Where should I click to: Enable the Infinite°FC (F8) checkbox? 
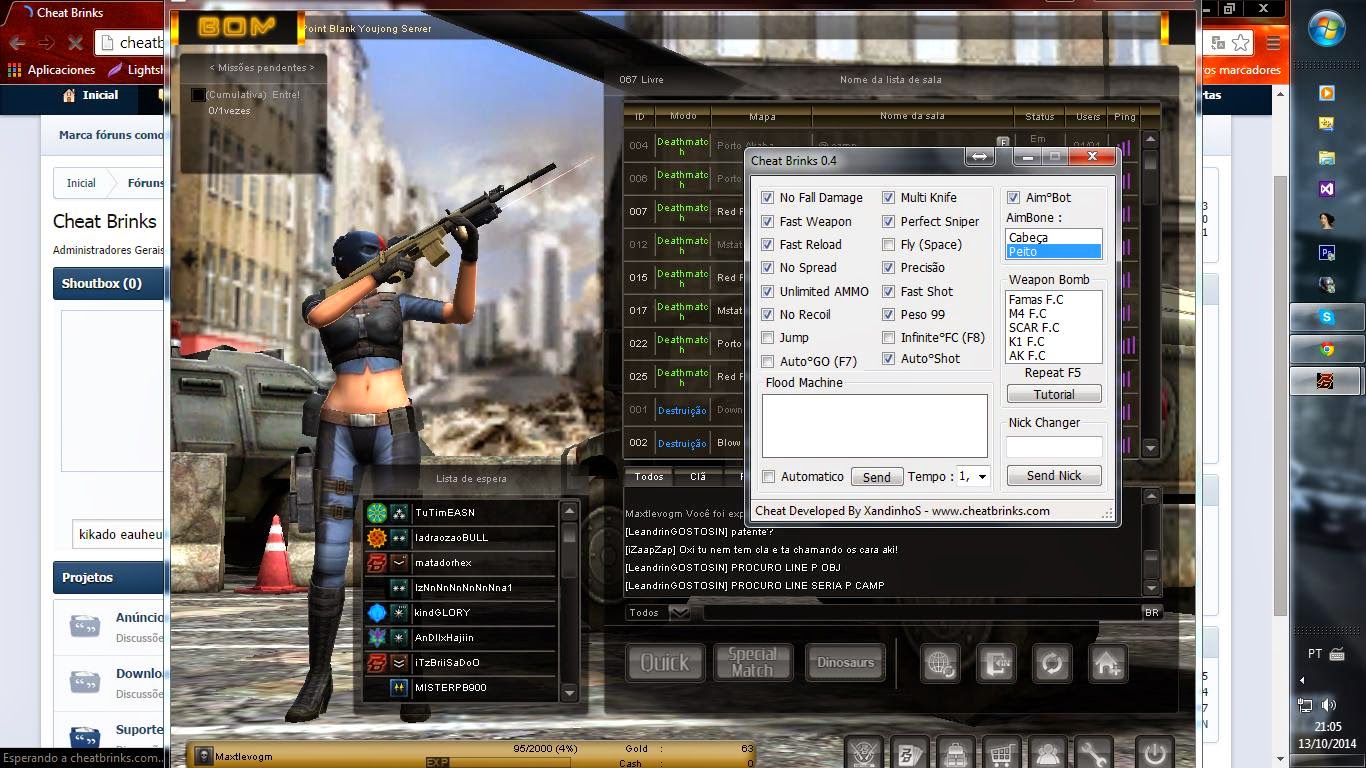[x=888, y=338]
